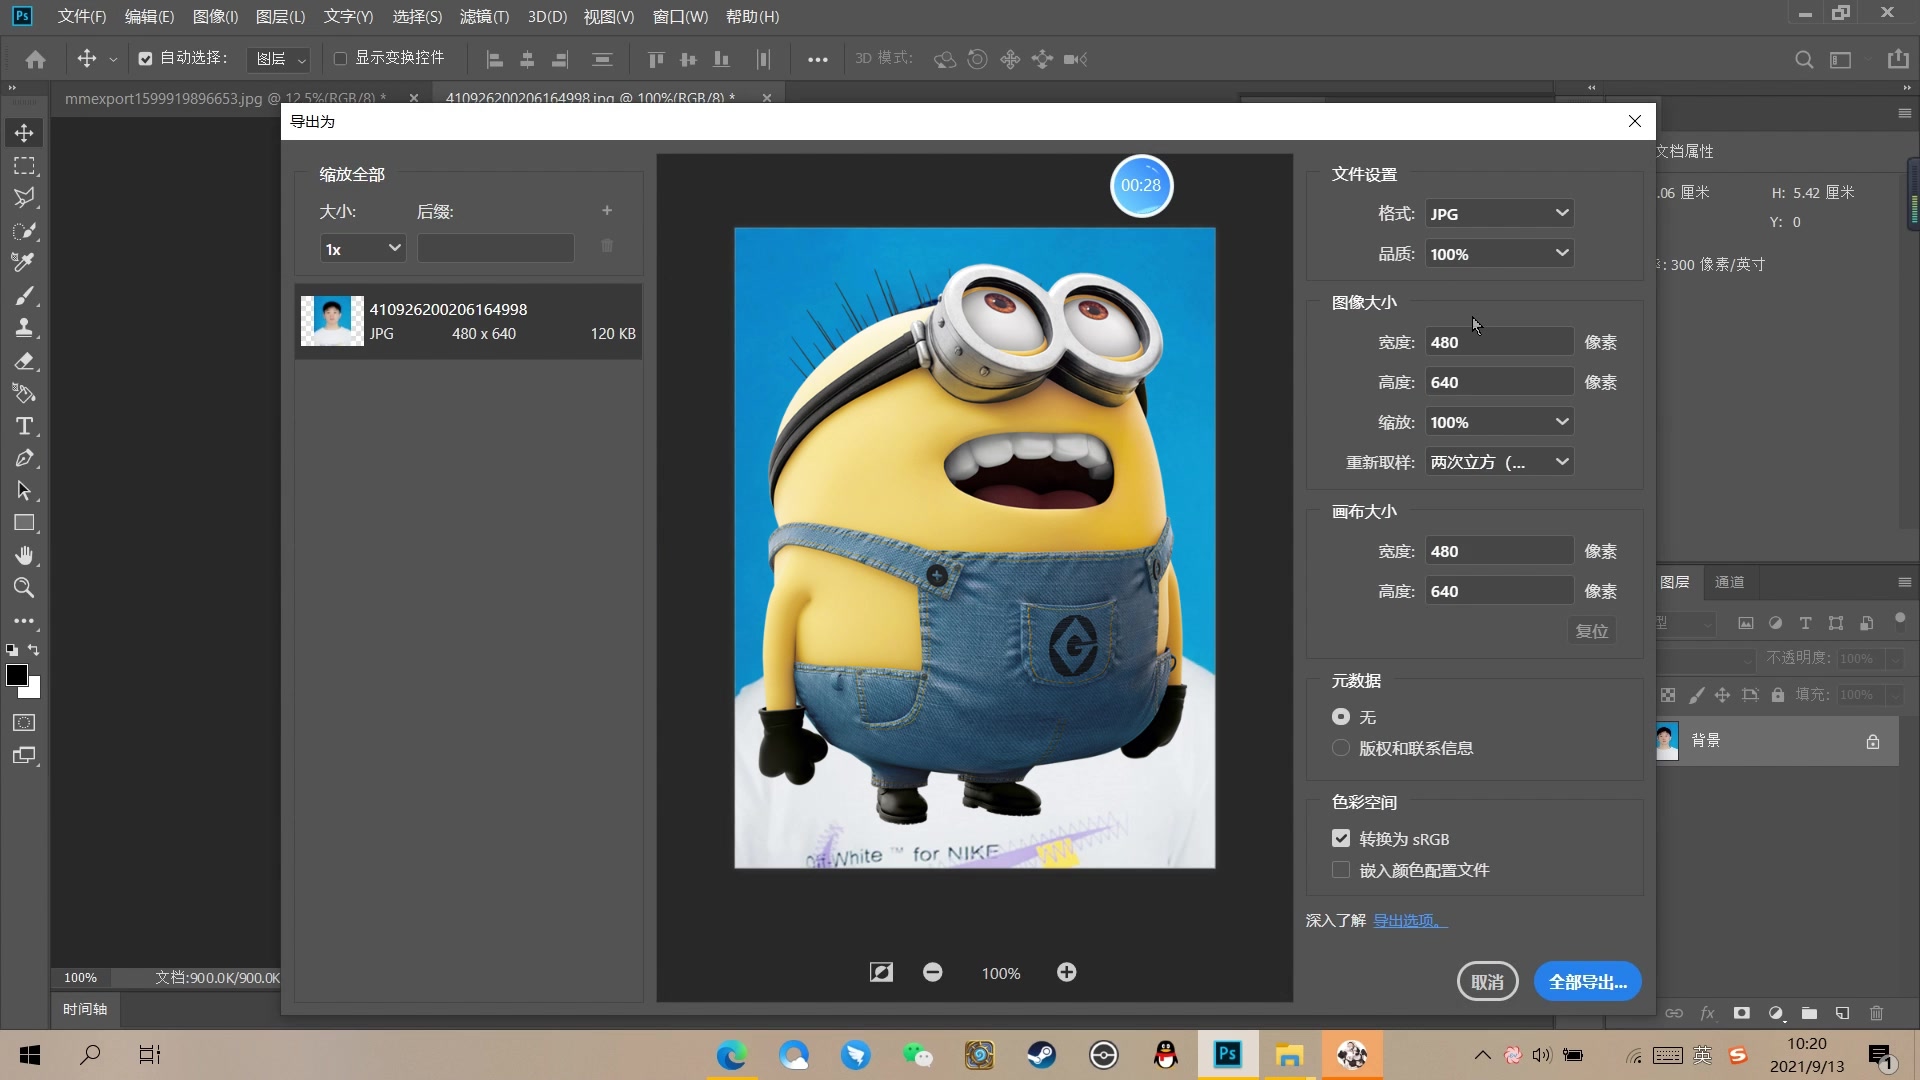
Task: Click the canvas size 宽度 input field
Action: pos(1499,551)
